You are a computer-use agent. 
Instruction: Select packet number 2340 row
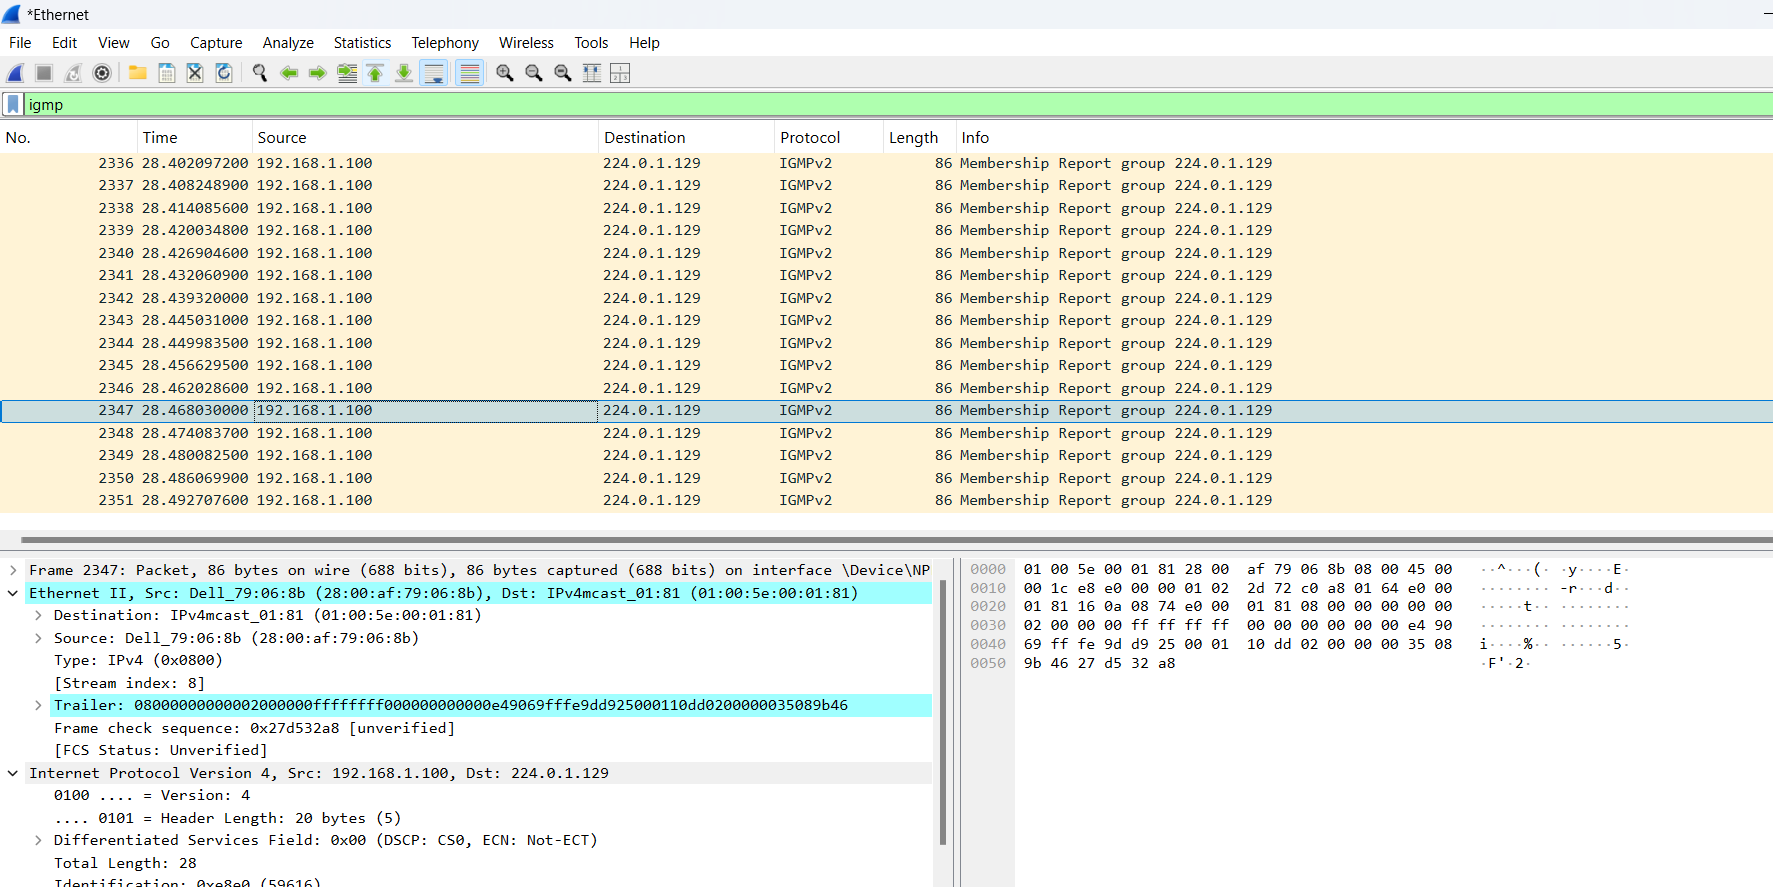[886, 253]
